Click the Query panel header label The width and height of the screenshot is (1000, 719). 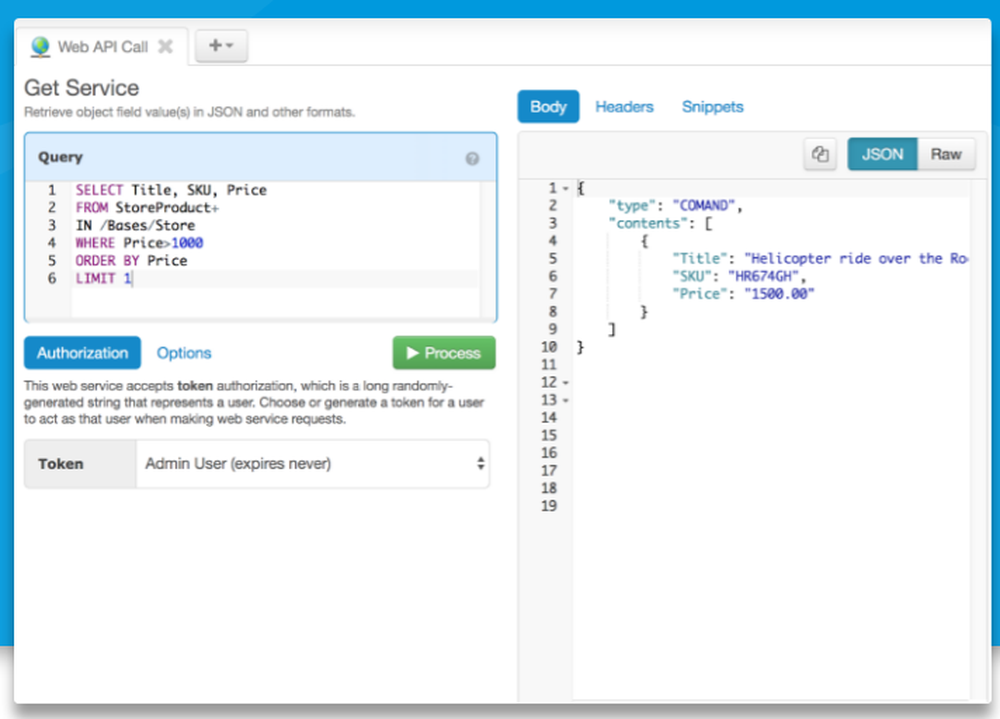[61, 157]
